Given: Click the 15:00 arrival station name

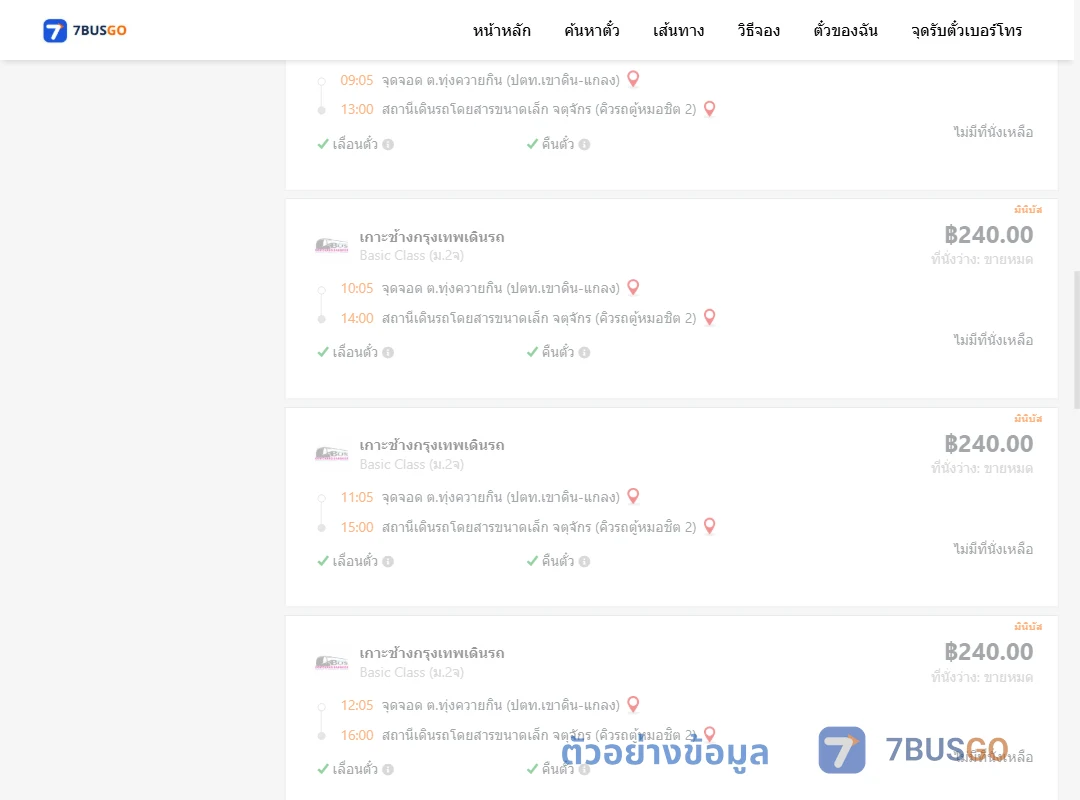Looking at the screenshot, I should tap(539, 527).
